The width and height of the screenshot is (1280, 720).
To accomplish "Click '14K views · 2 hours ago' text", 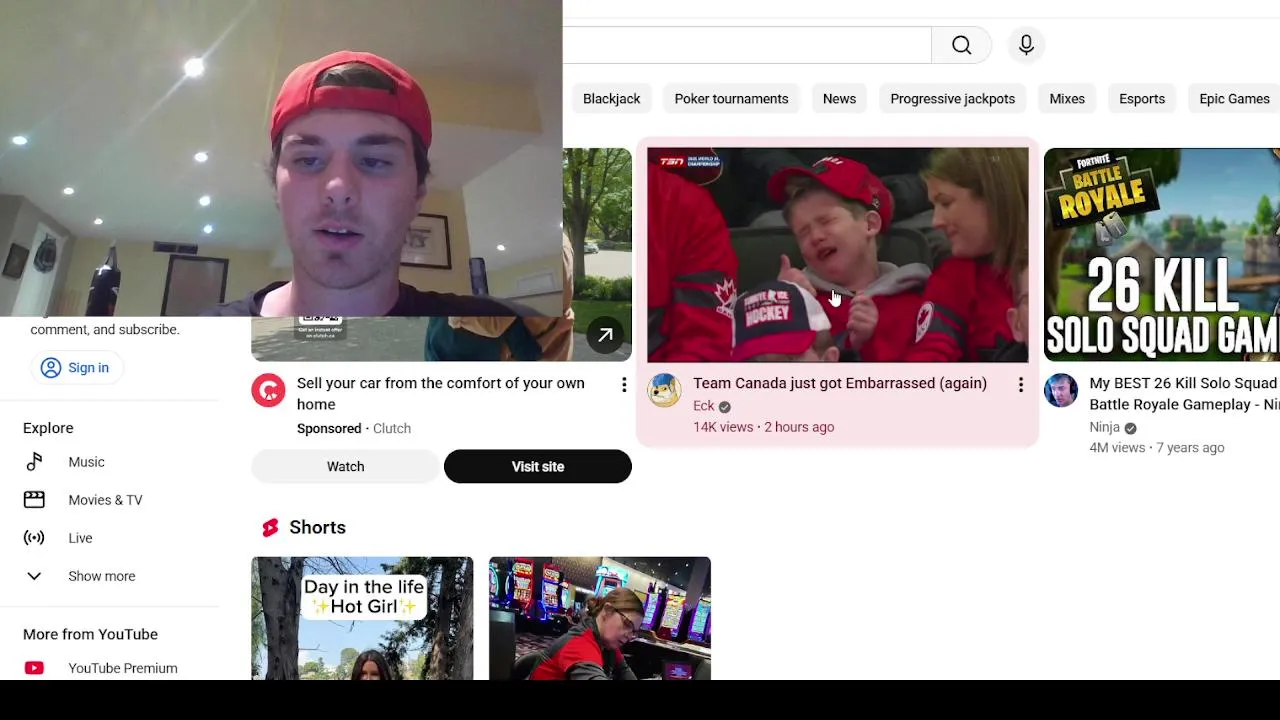I will [x=764, y=427].
